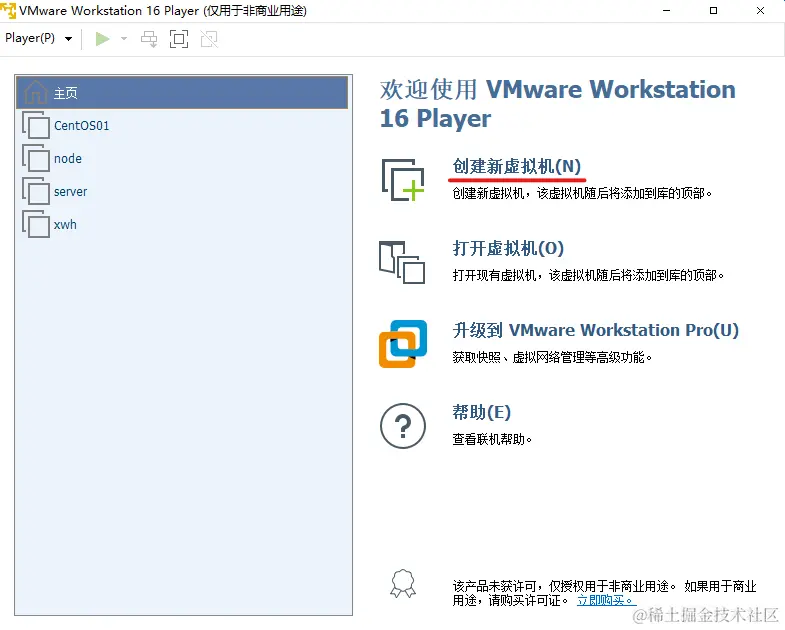Click description text 创建新虚拟机，该虚拟机随后将添加到库的顶部
Image resolution: width=785 pixels, height=630 pixels.
coord(582,193)
